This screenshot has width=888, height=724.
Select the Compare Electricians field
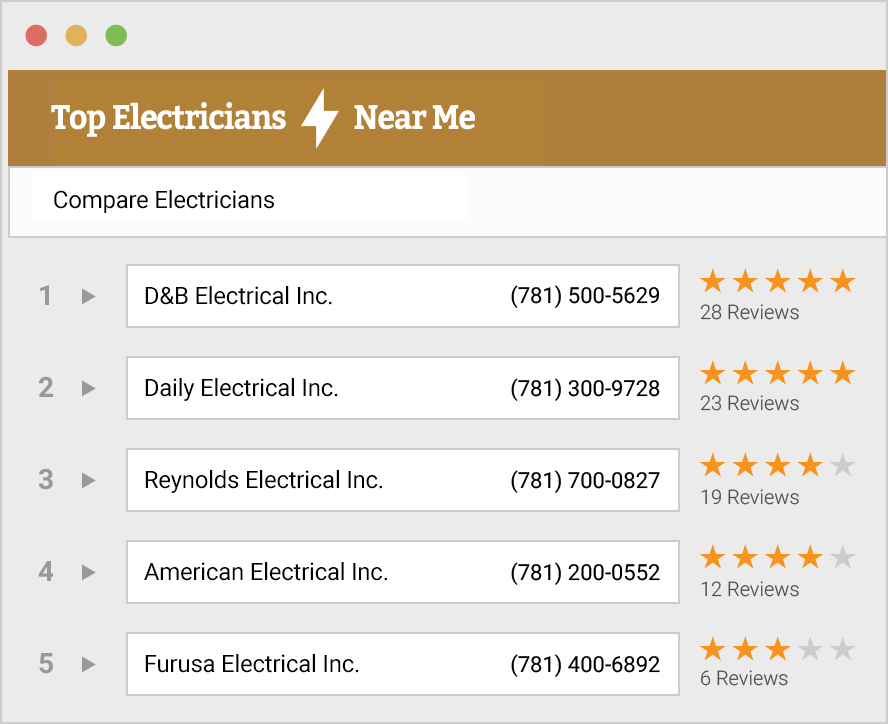(x=250, y=200)
